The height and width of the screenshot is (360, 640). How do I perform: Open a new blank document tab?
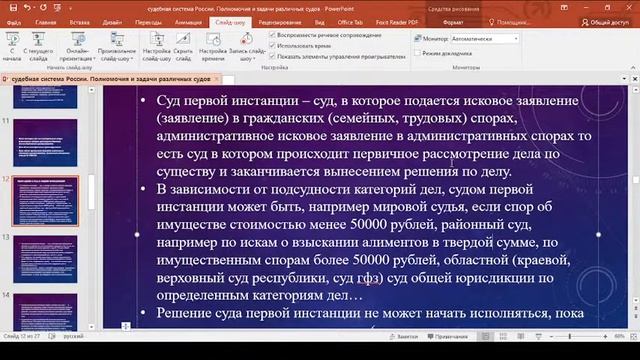[x=229, y=80]
